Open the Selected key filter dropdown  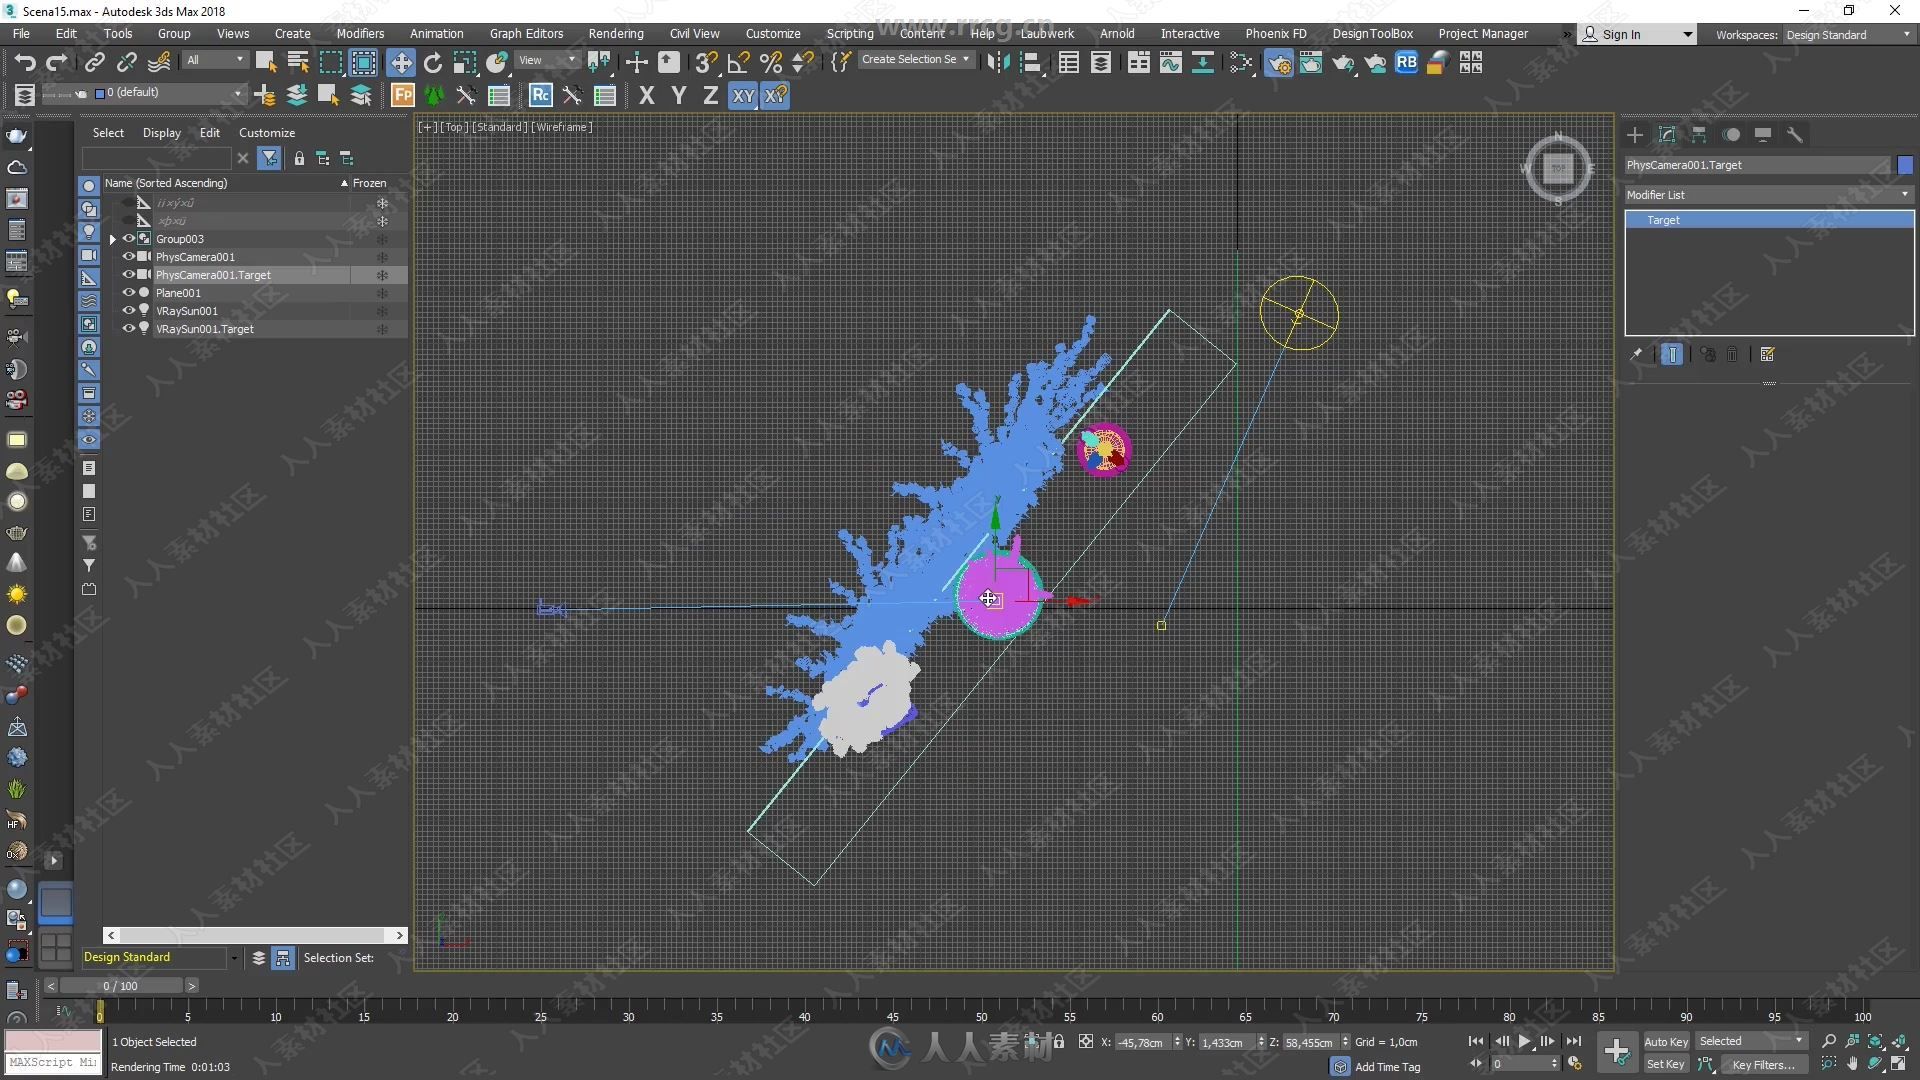(x=1751, y=1041)
